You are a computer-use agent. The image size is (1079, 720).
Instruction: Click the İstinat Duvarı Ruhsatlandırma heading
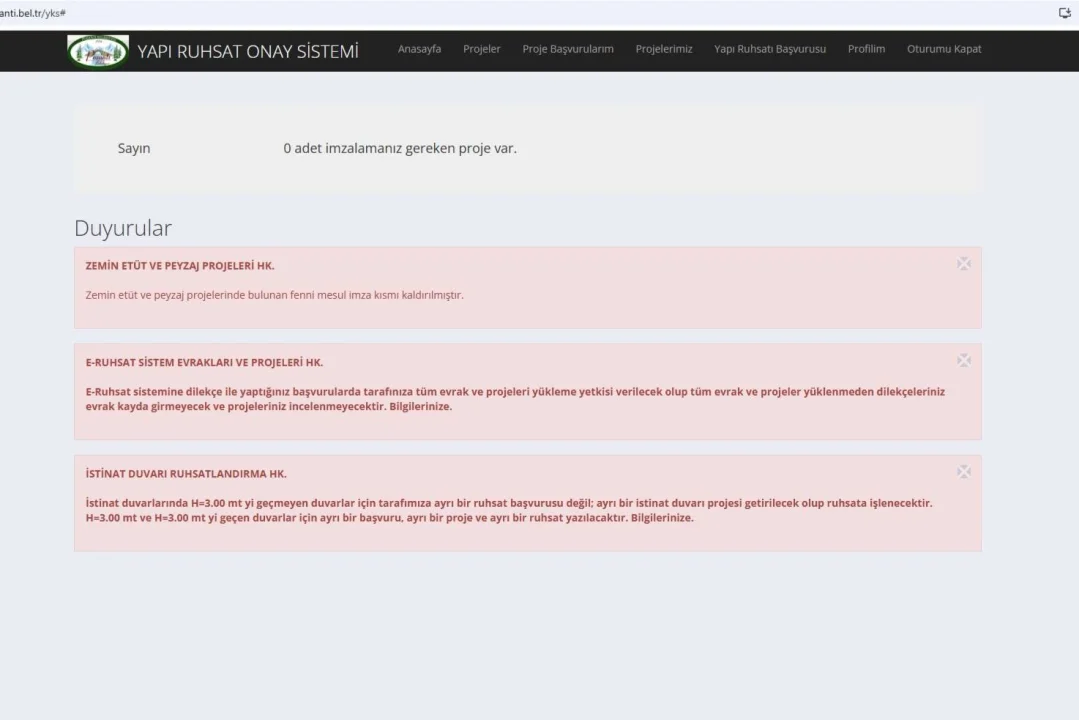pyautogui.click(x=186, y=474)
